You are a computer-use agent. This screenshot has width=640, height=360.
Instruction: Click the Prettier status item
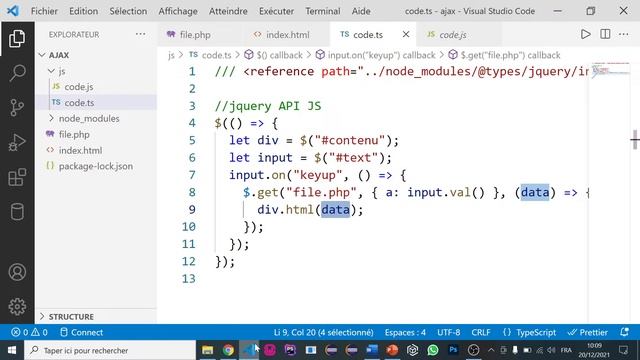click(x=587, y=332)
